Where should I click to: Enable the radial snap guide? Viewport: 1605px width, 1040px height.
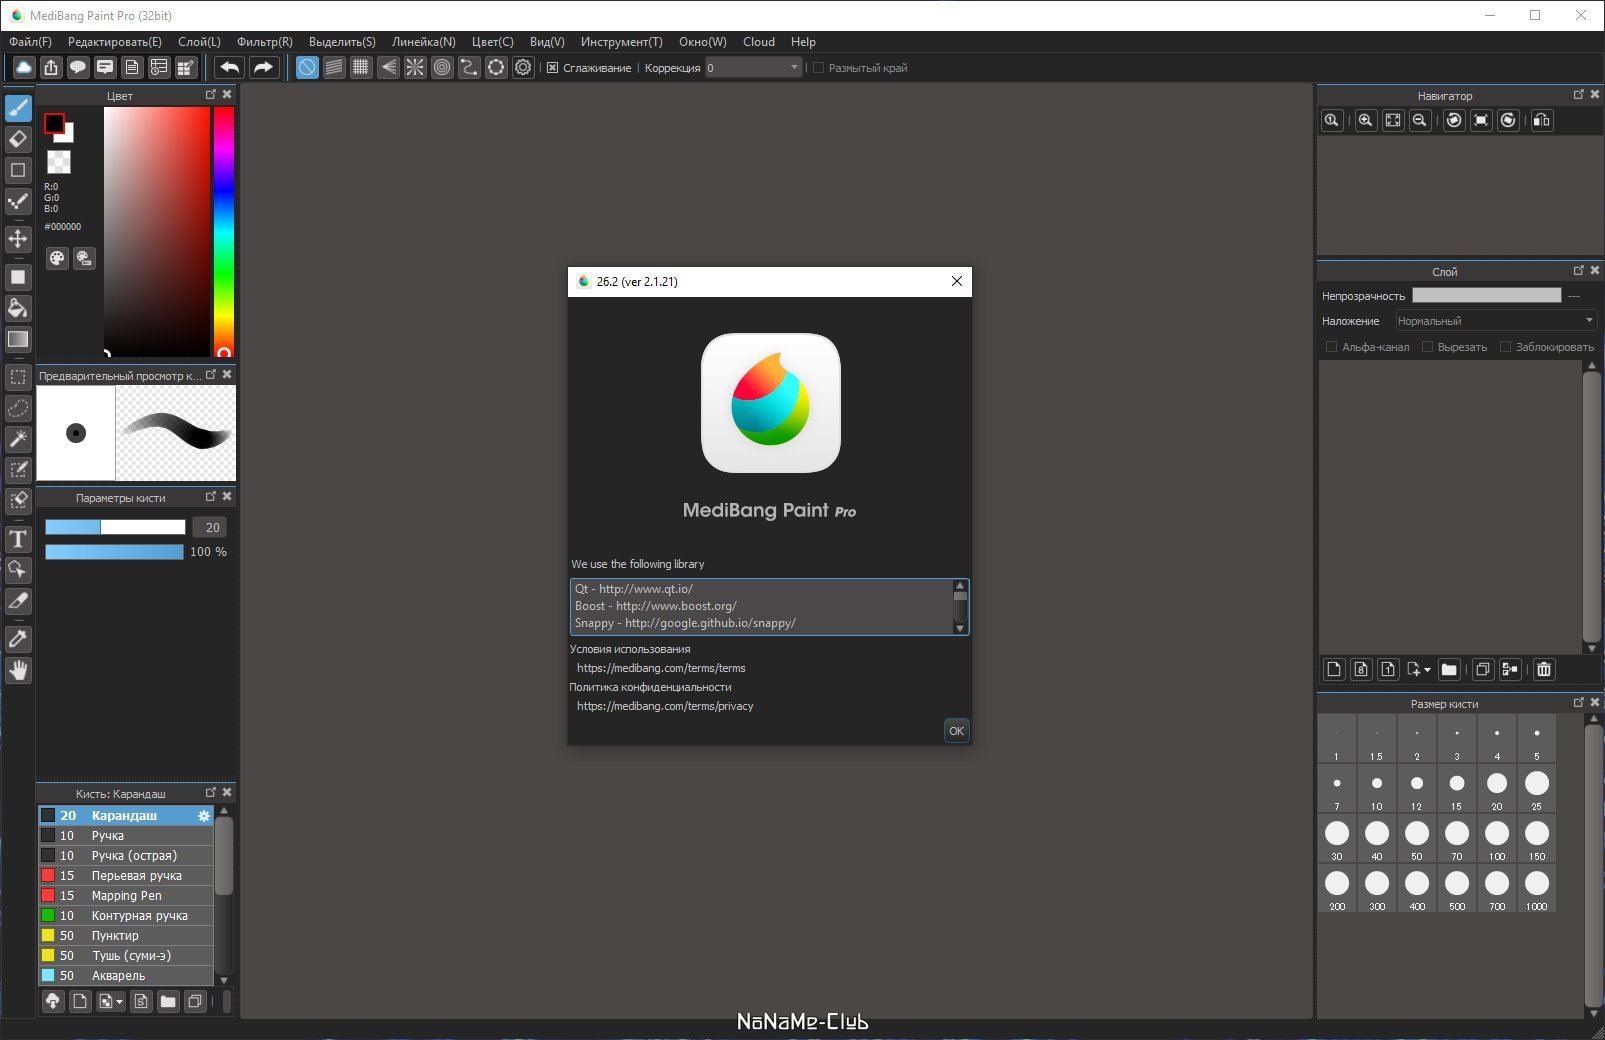point(415,67)
